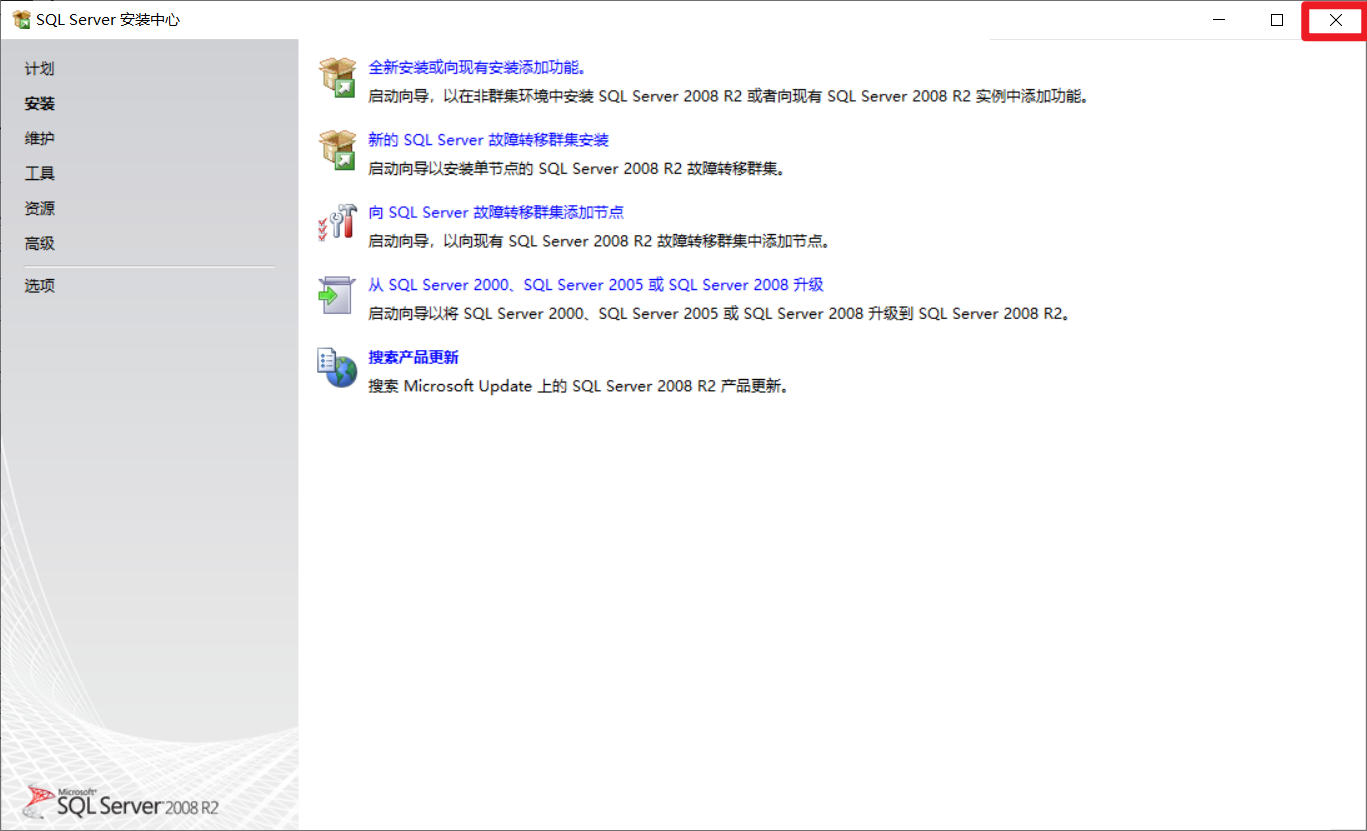The width and height of the screenshot is (1367, 831).
Task: Click the description starting 启动向导，以向现有 SQL Server 2008 R2
Action: tap(600, 241)
